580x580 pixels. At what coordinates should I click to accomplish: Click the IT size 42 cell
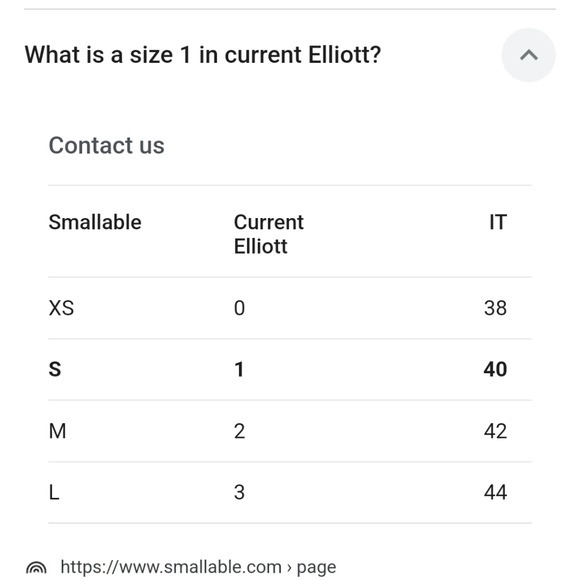point(495,431)
